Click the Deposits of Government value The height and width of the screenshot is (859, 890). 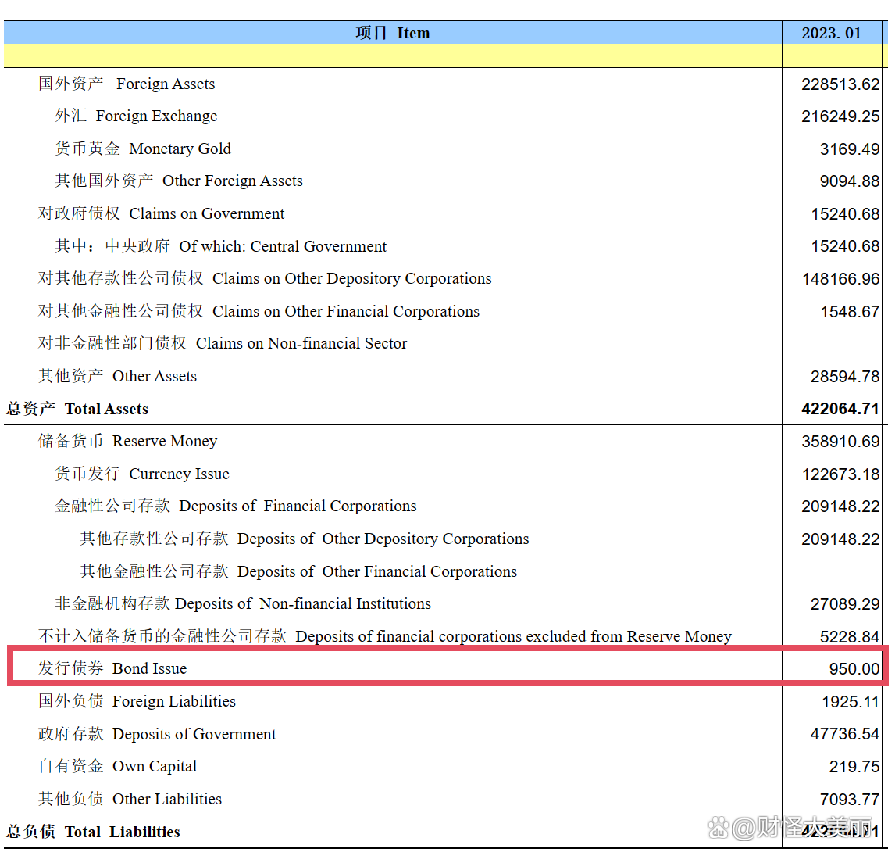845,734
